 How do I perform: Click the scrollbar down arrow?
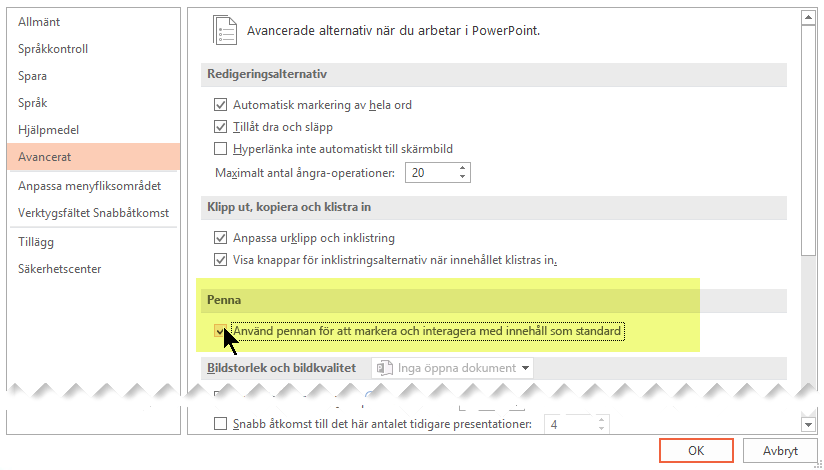pyautogui.click(x=808, y=424)
